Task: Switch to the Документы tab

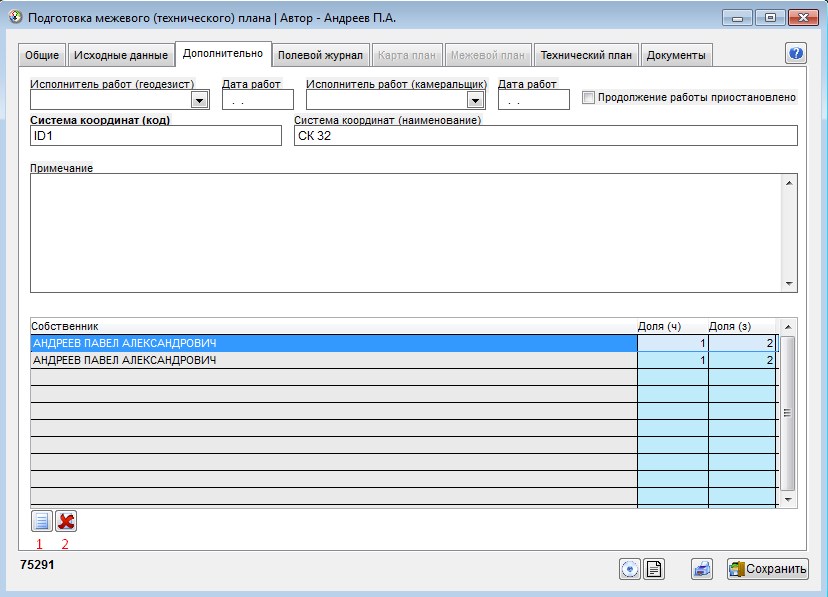Action: pos(676,55)
